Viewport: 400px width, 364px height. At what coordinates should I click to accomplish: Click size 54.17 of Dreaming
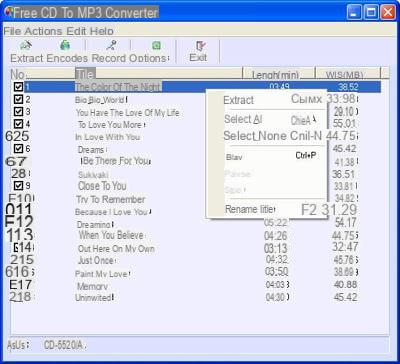coord(346,222)
